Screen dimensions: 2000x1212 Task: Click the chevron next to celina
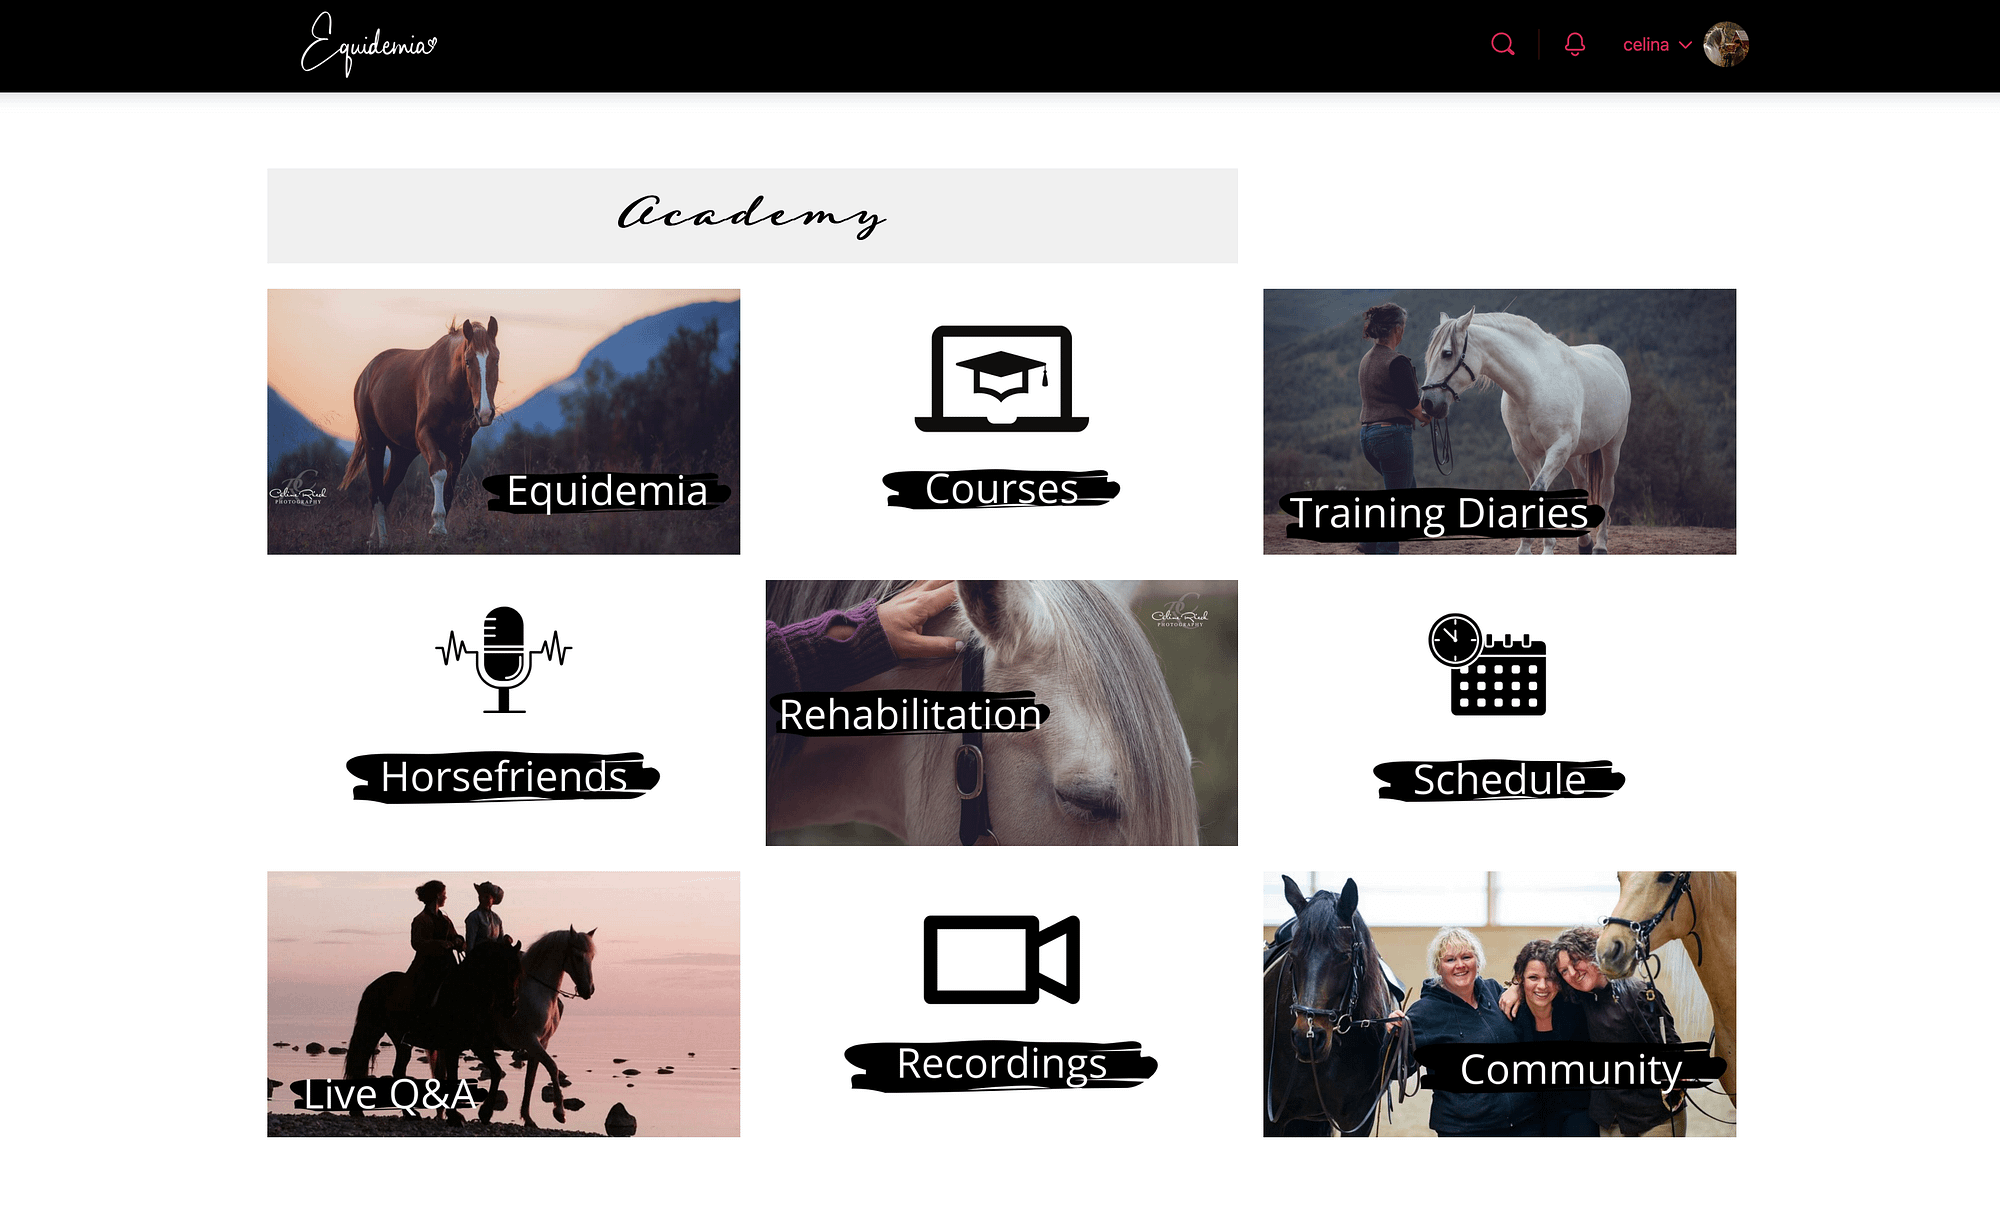1685,45
